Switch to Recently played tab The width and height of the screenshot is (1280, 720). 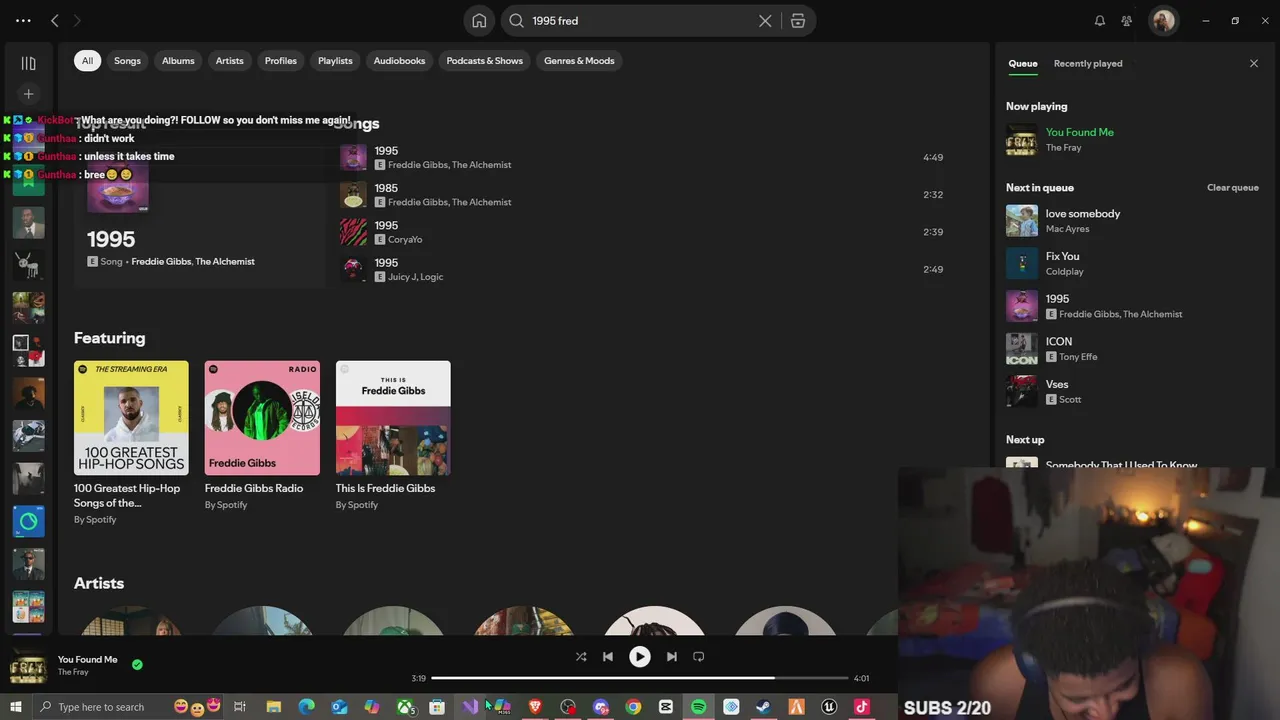1088,63
